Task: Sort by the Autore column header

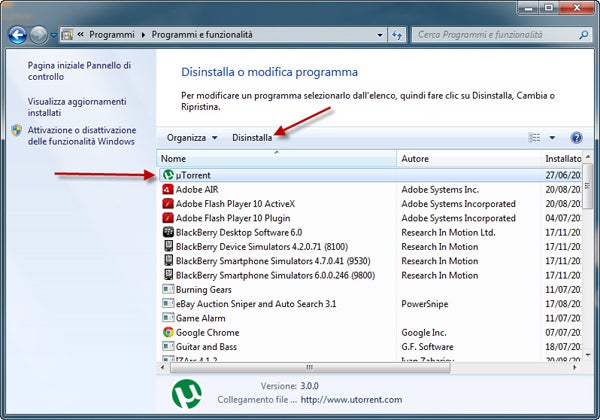Action: point(469,159)
